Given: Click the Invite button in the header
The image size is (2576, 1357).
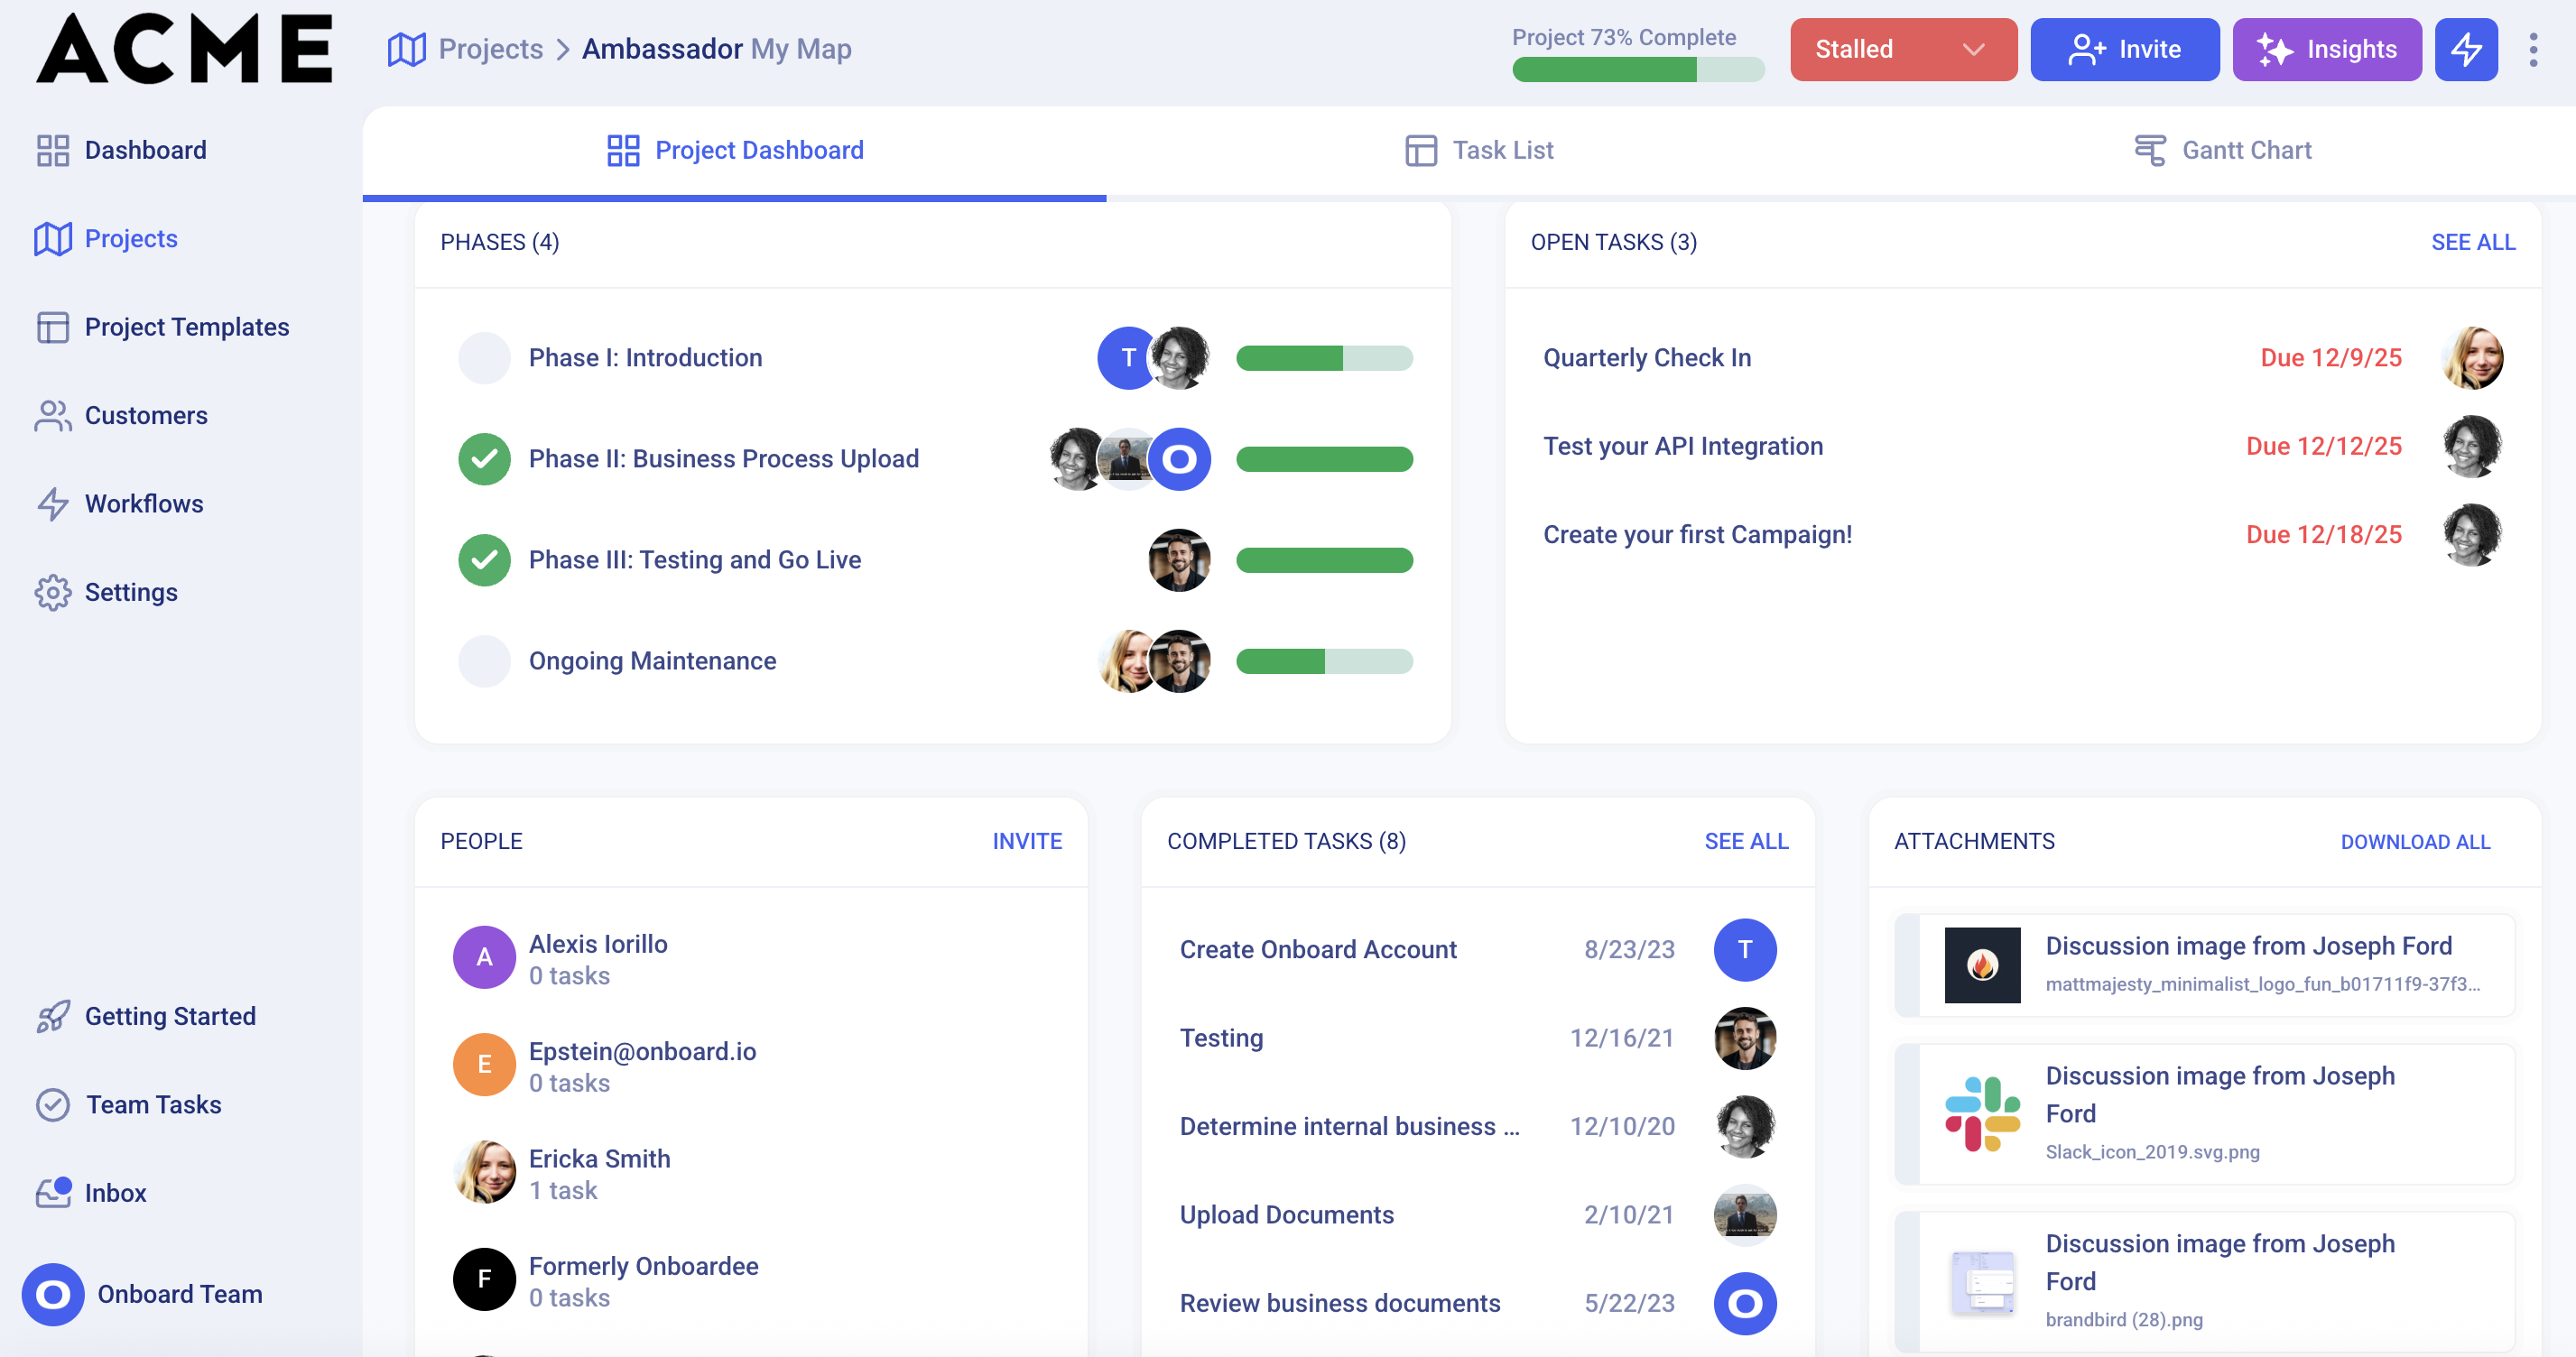Looking at the screenshot, I should pyautogui.click(x=2125, y=49).
